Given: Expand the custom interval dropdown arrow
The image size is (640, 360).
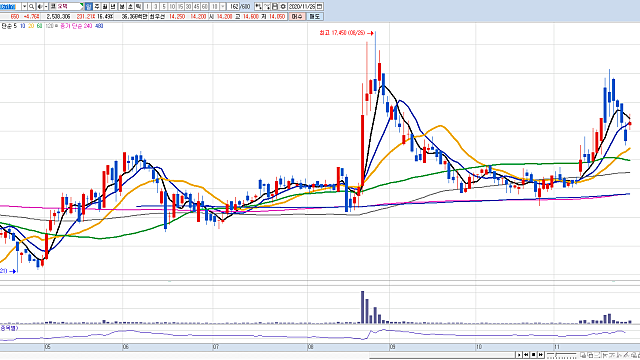Looking at the screenshot, I should click(x=222, y=7).
